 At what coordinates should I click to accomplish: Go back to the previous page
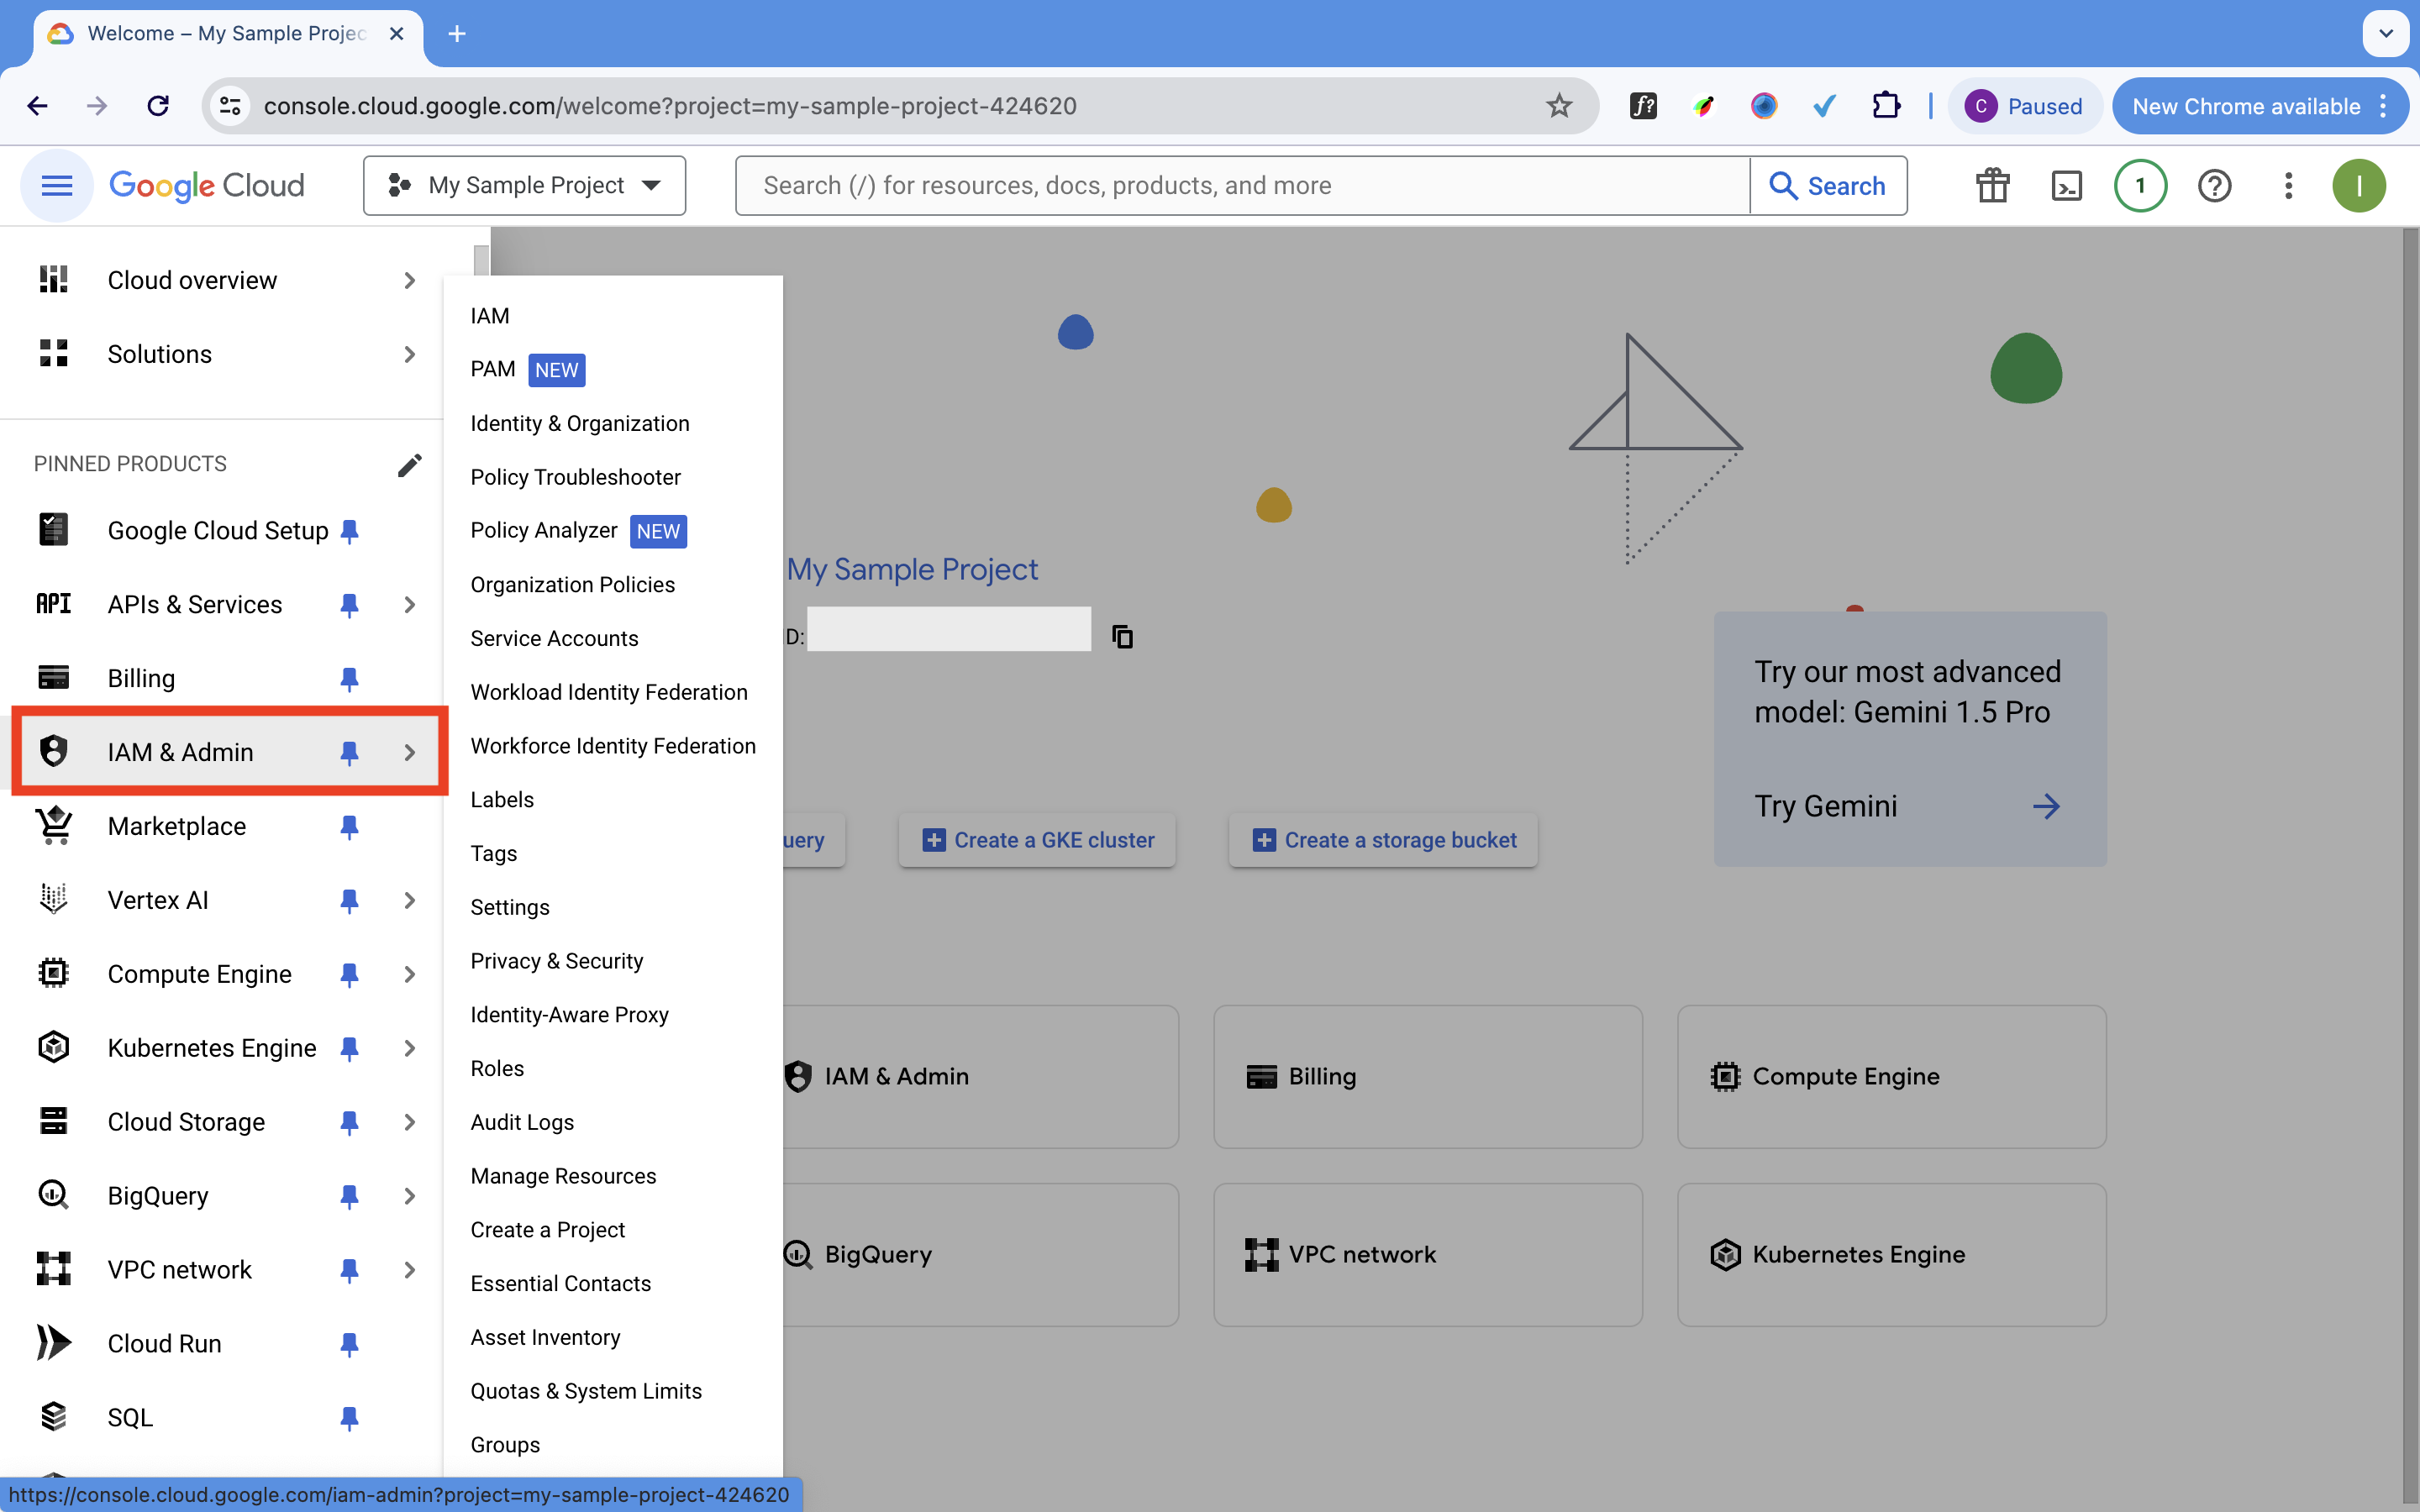point(37,105)
